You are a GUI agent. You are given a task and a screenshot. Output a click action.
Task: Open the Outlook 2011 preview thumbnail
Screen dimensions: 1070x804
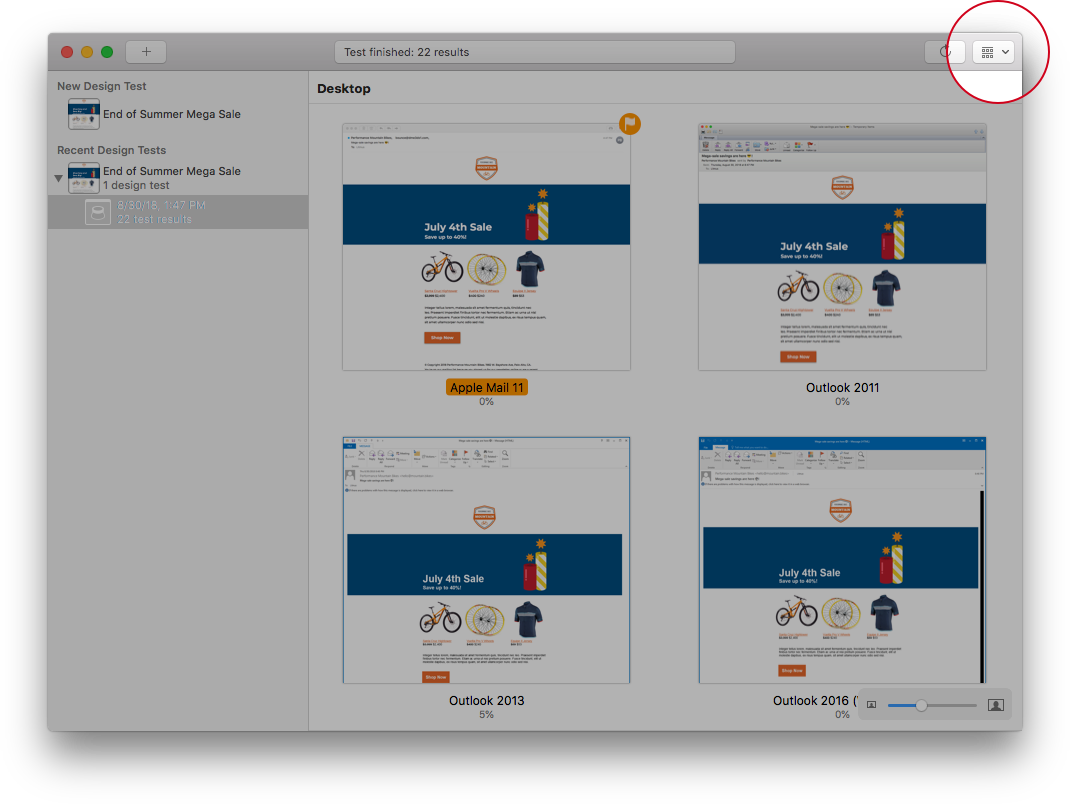coord(842,246)
